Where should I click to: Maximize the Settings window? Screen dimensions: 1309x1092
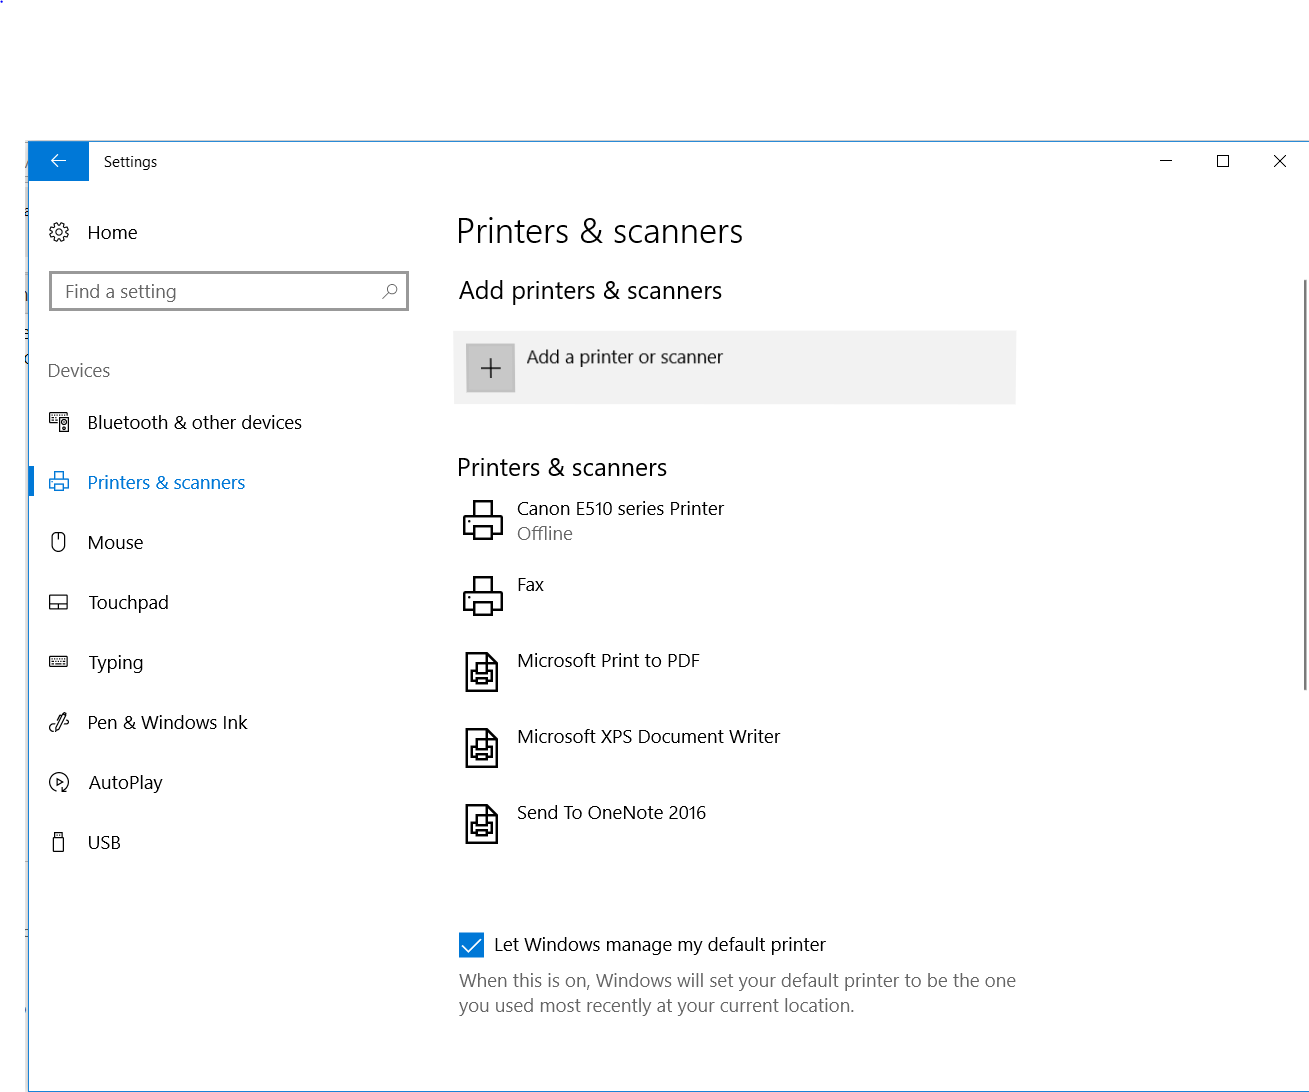(1222, 161)
